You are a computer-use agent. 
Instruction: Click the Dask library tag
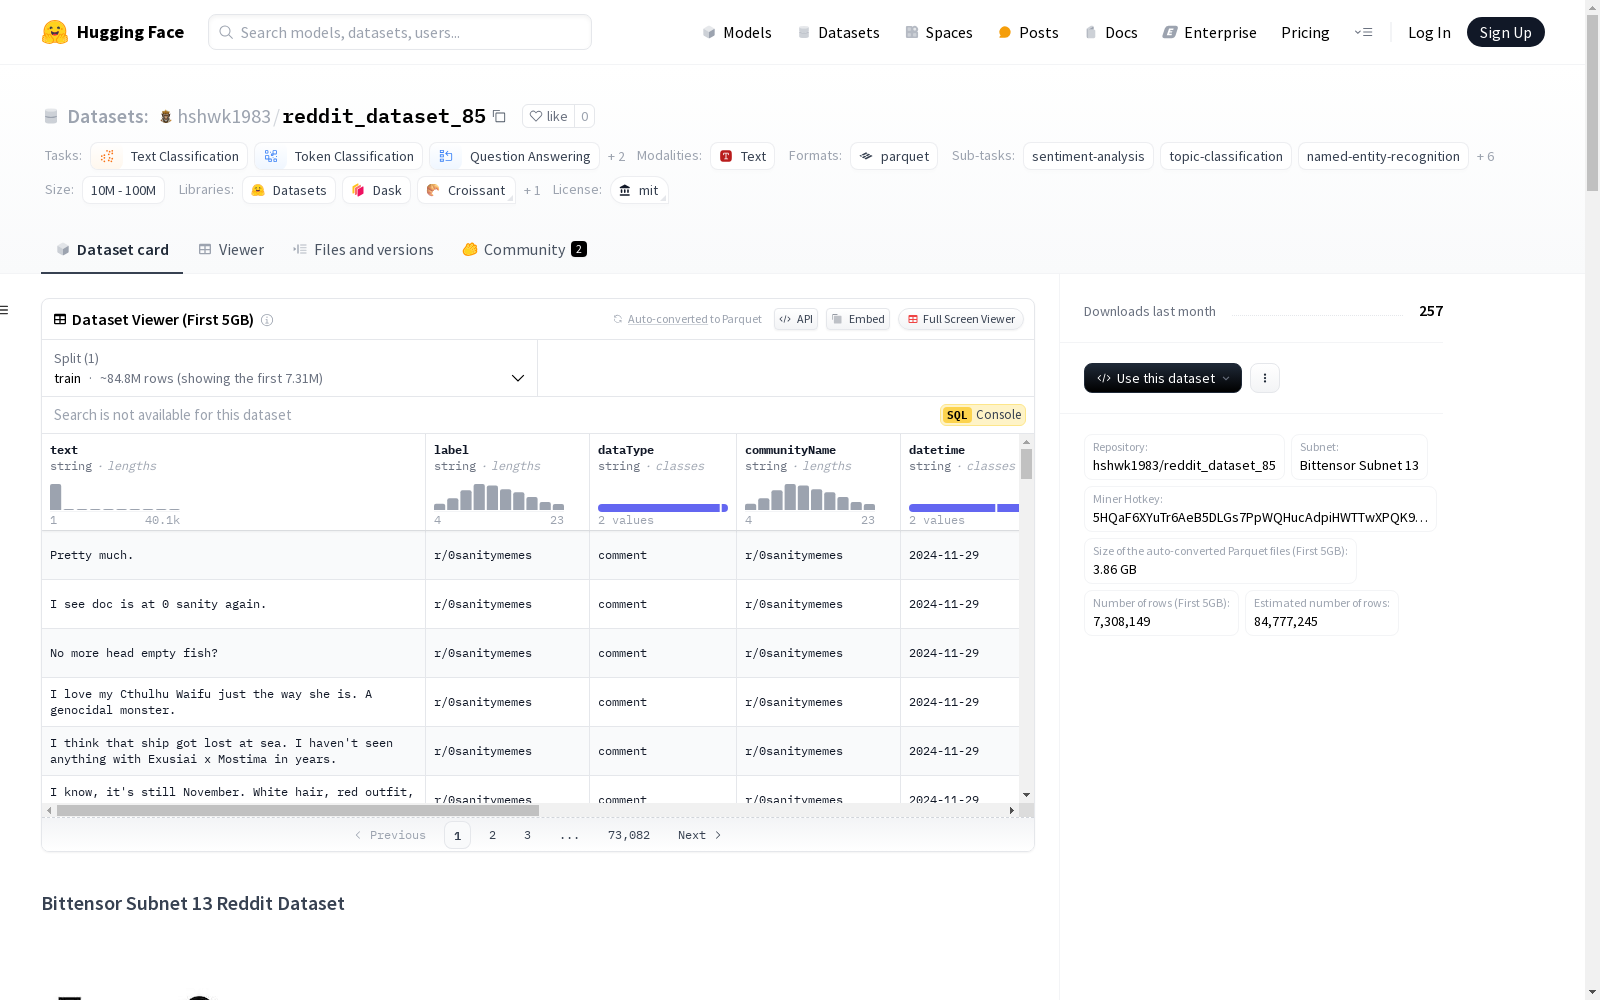(x=377, y=190)
